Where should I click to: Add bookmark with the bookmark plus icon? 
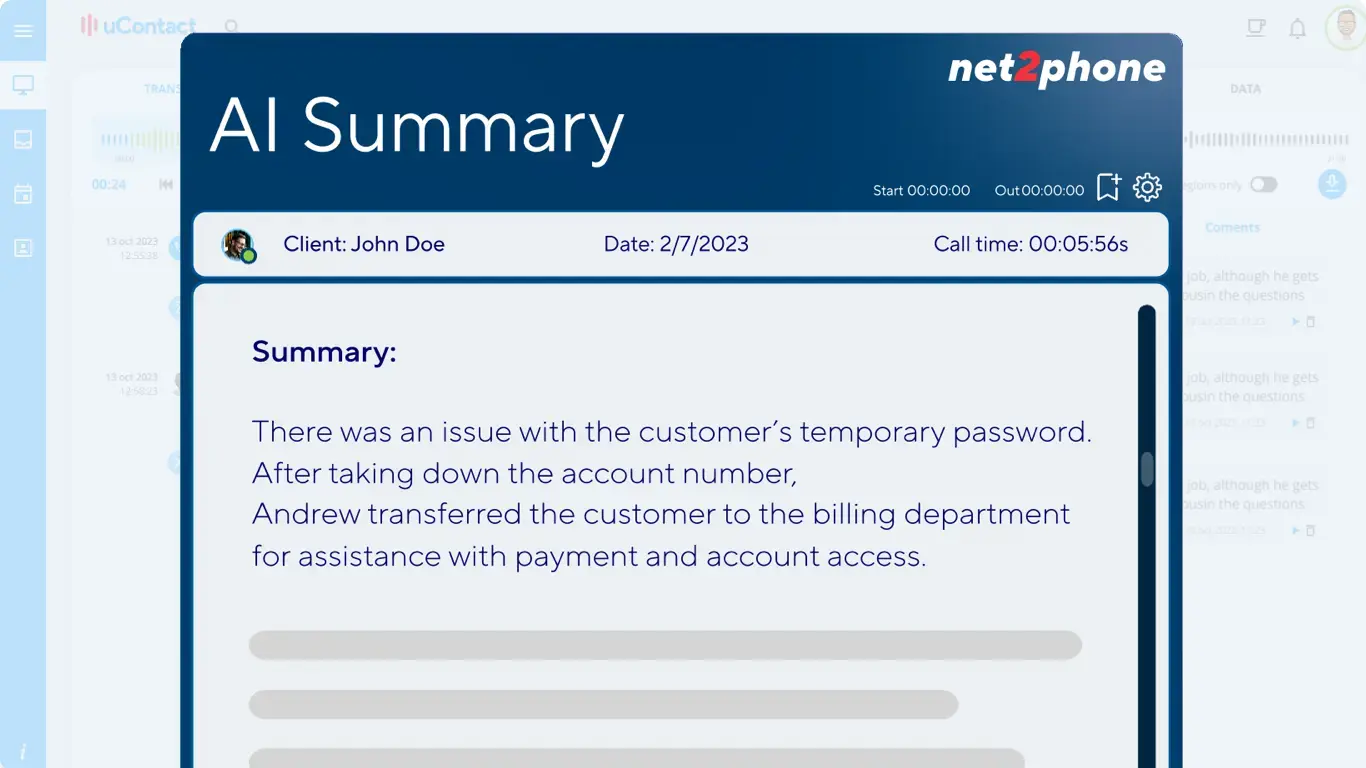tap(1108, 187)
